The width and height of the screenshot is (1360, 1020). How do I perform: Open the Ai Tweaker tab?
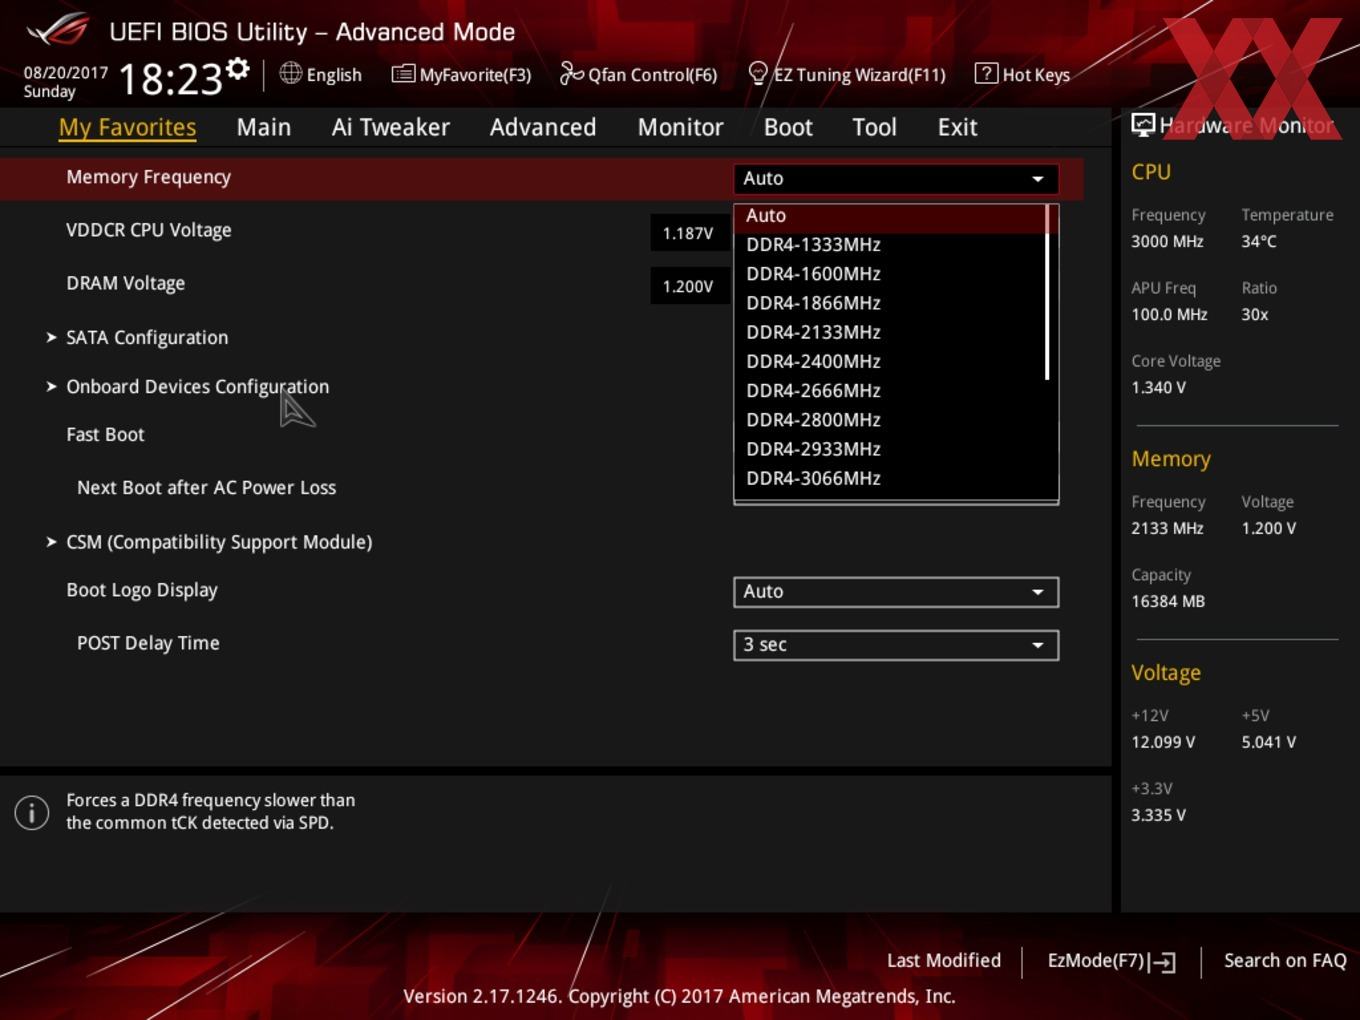point(390,127)
